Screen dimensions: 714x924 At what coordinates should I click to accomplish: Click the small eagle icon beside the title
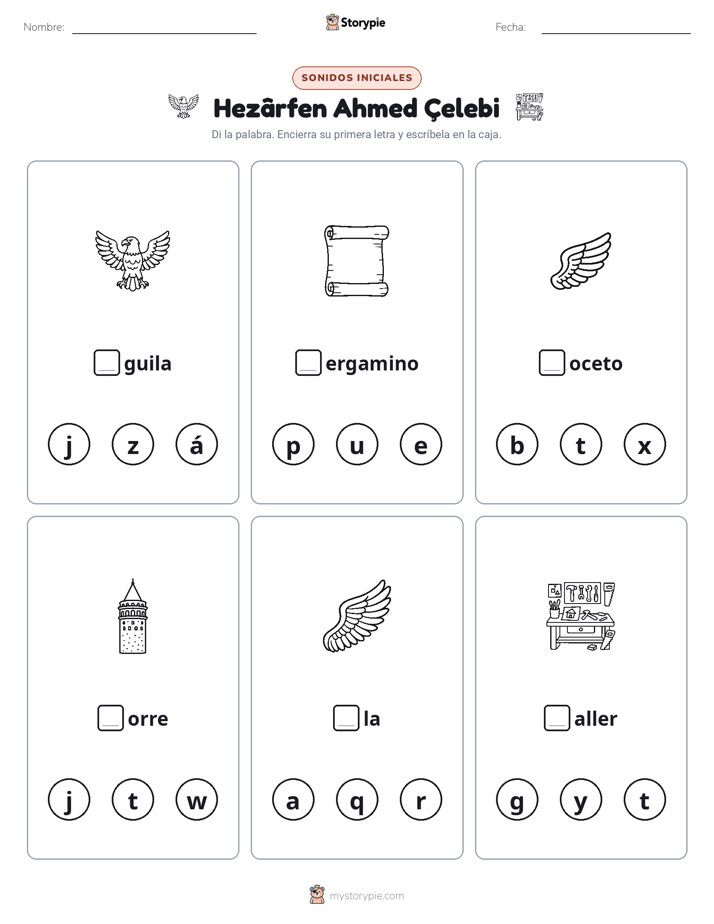point(183,106)
